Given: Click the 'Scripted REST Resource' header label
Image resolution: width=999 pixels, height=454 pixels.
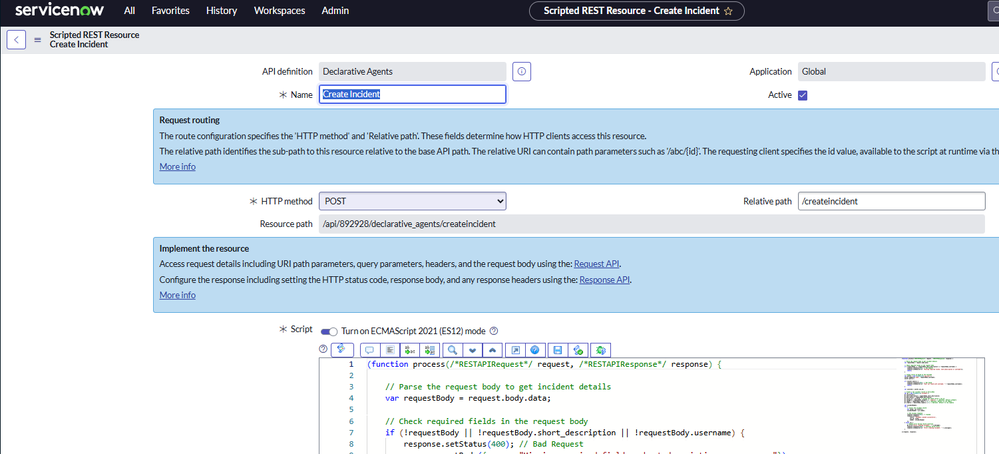Looking at the screenshot, I should click(x=94, y=35).
